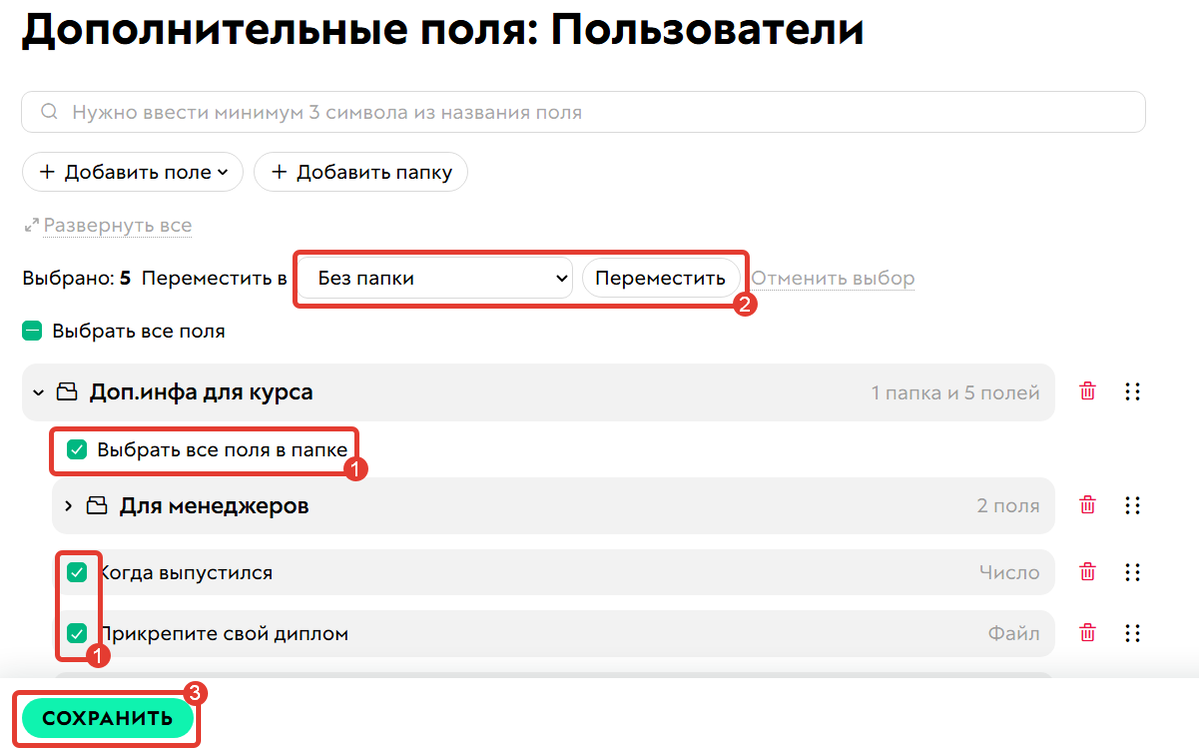Click the Число type label
Screen dimensions: 1199x748
1009,572
